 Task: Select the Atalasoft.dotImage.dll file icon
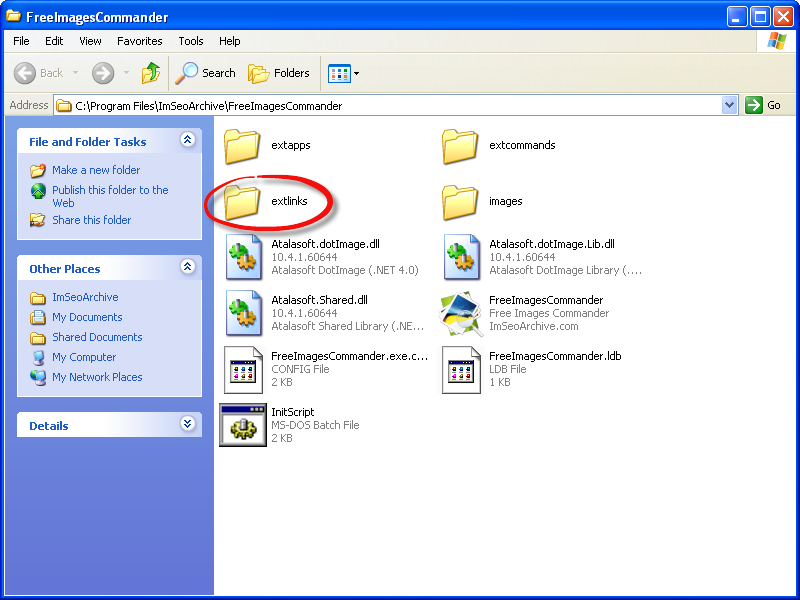(x=243, y=257)
